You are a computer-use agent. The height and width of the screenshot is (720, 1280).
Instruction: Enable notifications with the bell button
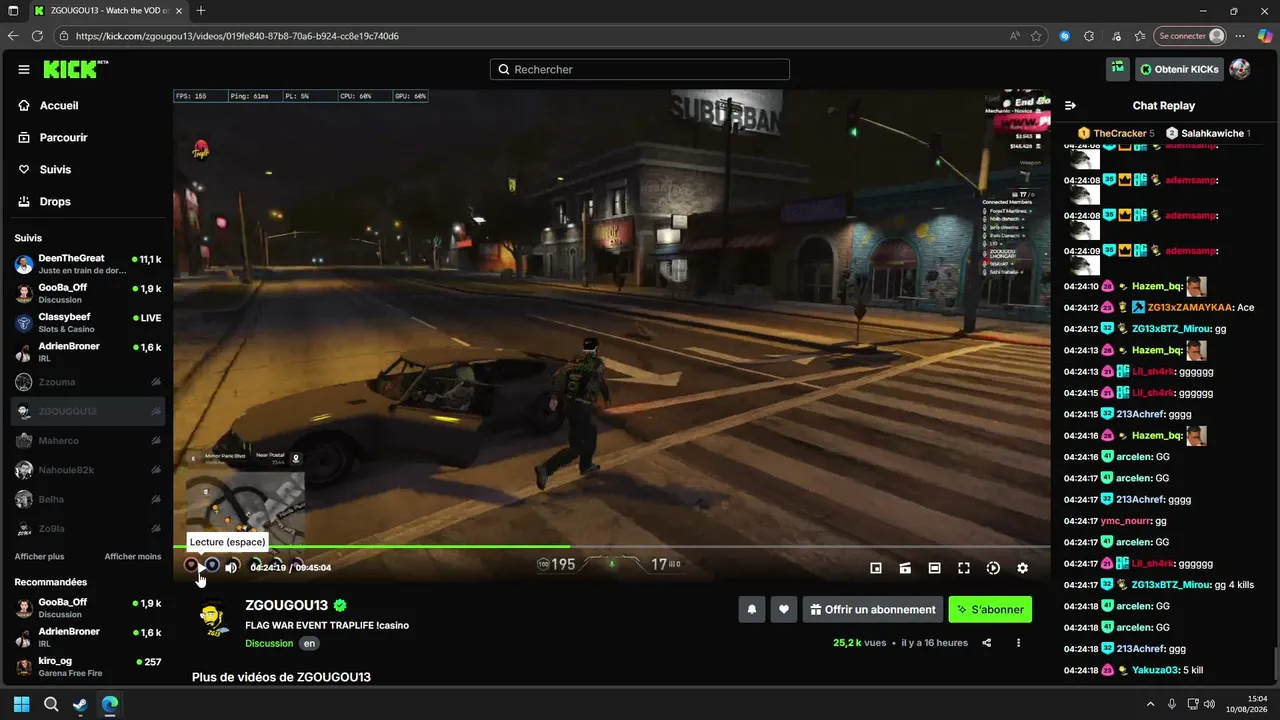(752, 609)
